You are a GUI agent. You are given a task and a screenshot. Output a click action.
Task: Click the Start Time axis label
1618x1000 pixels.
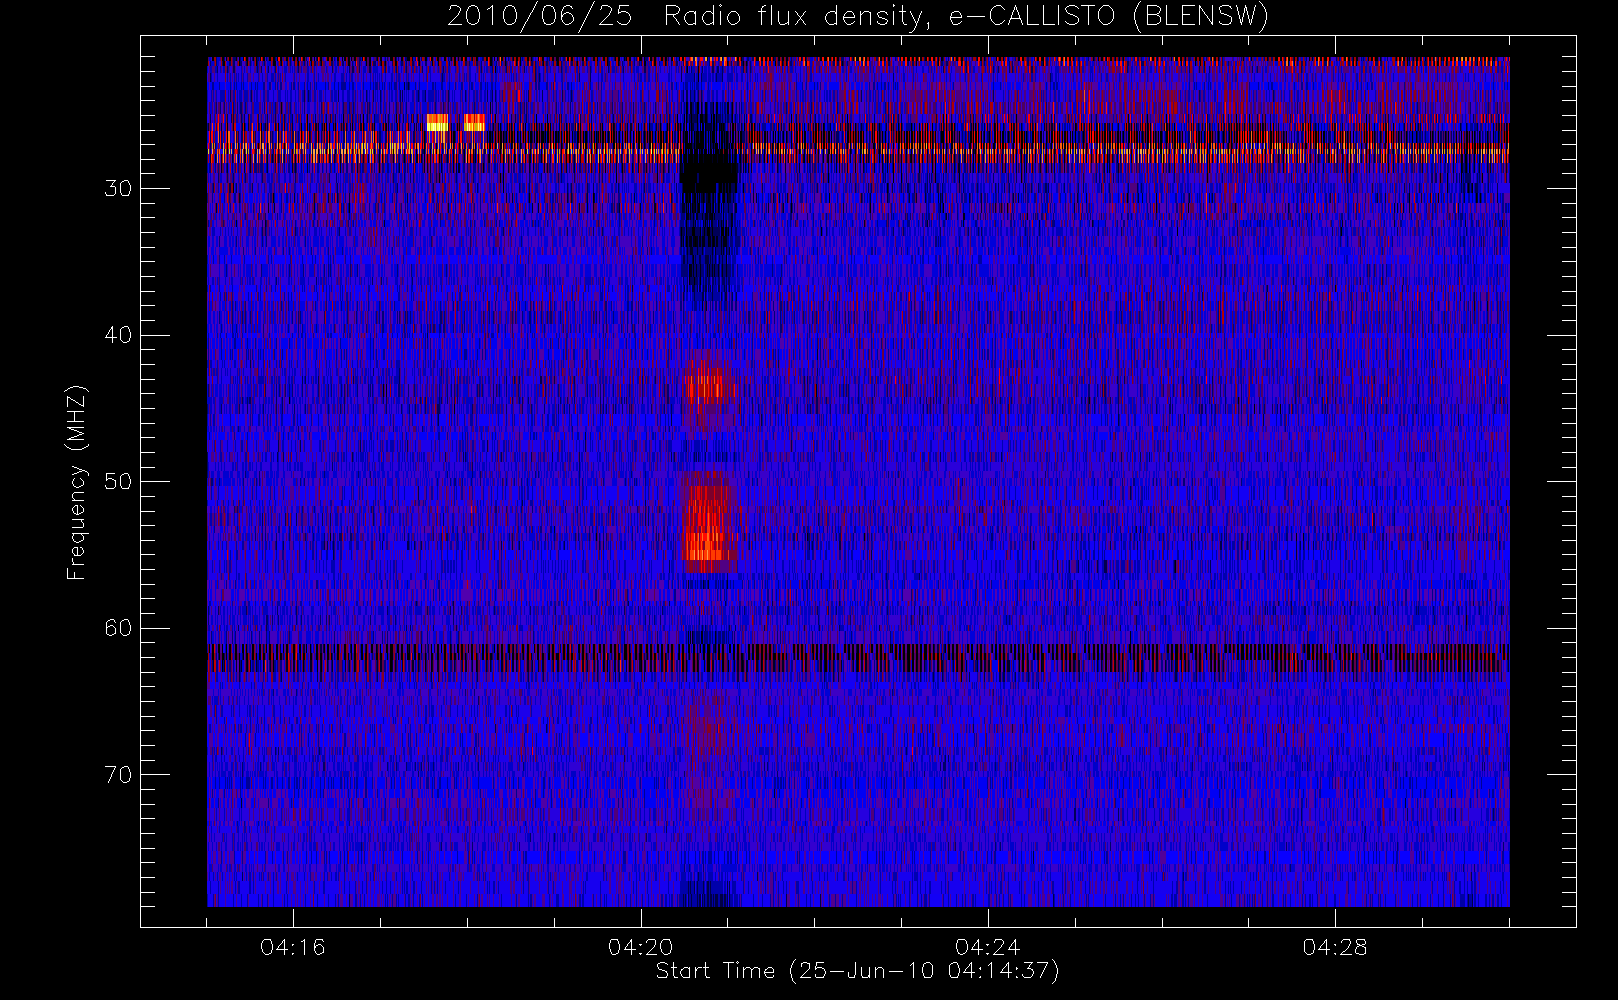pos(857,971)
